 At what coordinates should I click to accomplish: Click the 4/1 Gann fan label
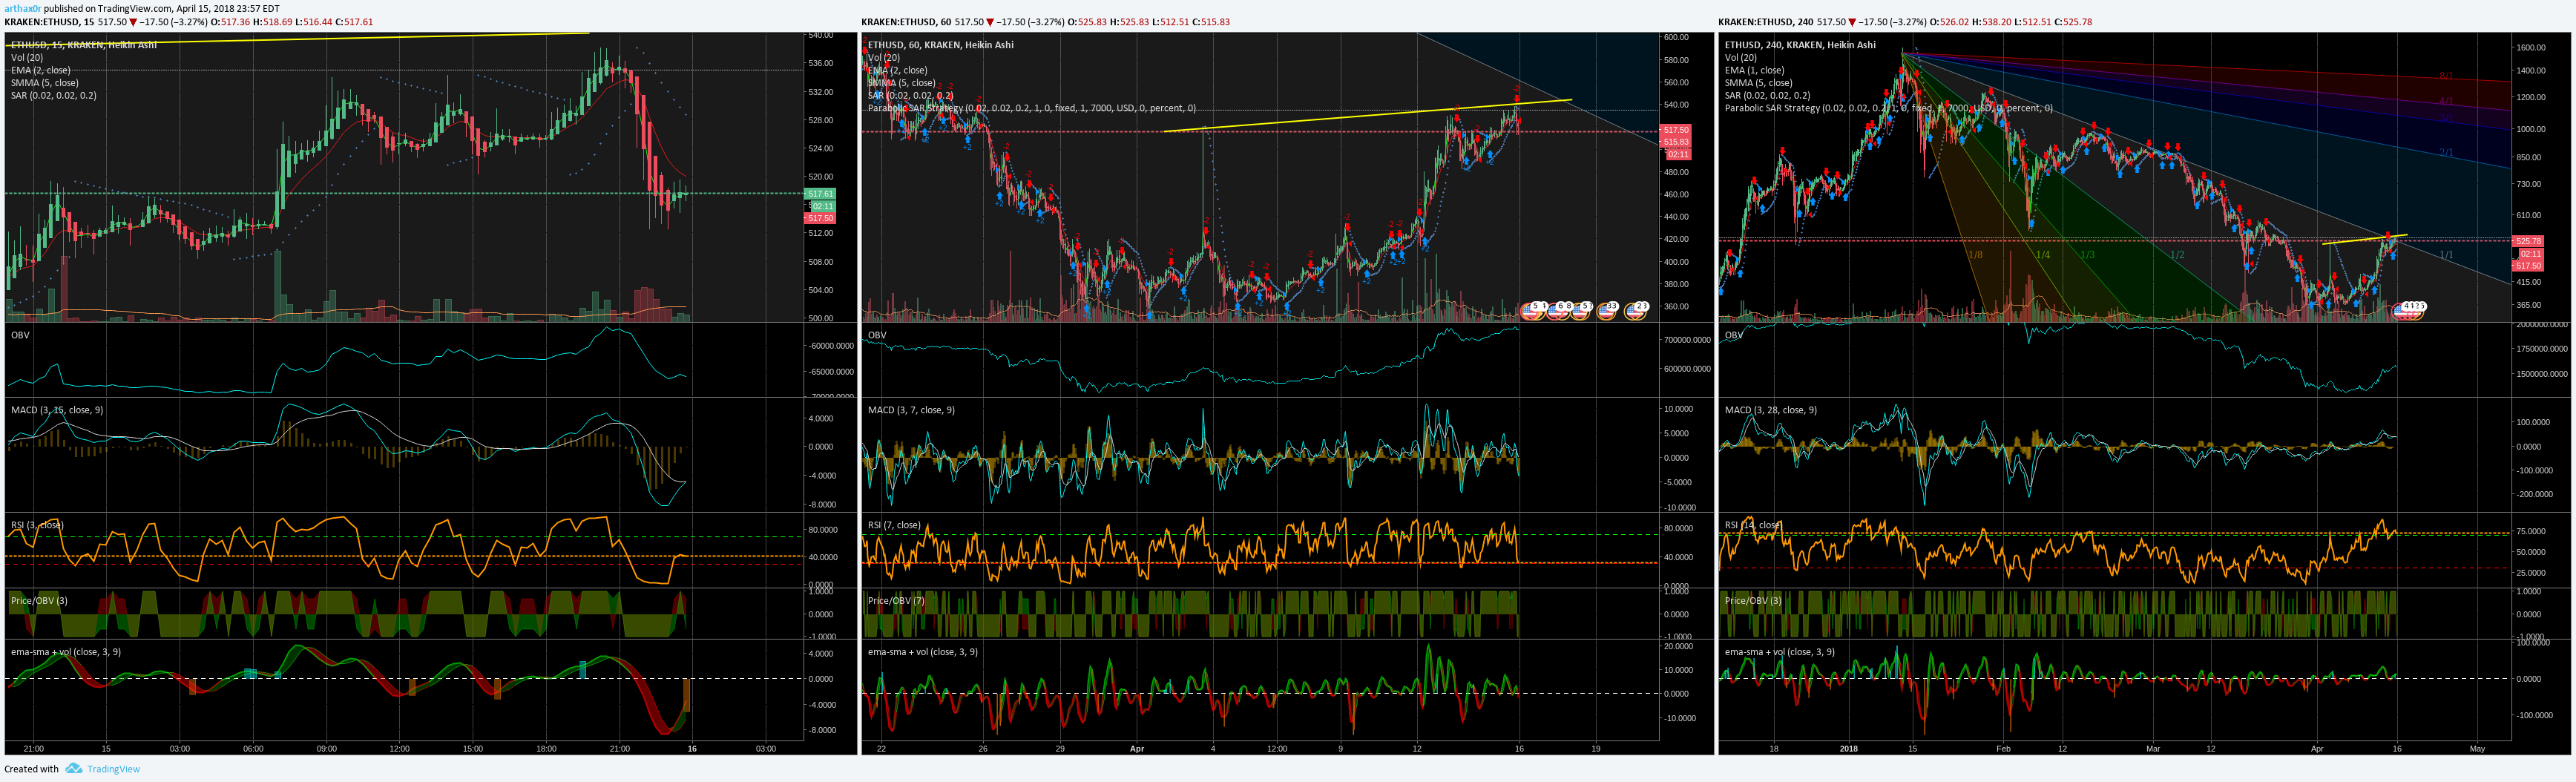(x=2446, y=102)
